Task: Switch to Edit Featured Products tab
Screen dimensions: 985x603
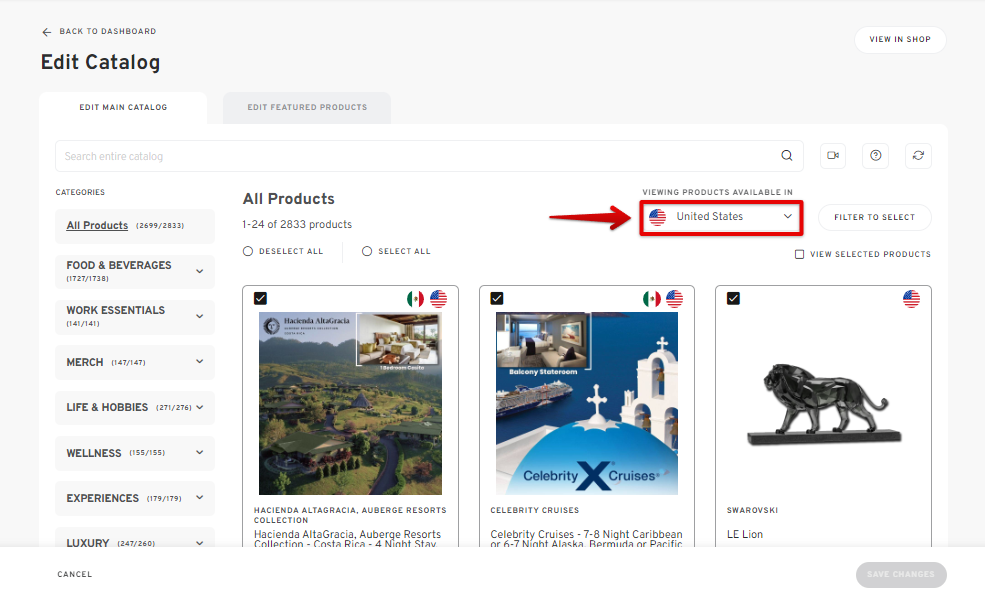Action: (x=307, y=107)
